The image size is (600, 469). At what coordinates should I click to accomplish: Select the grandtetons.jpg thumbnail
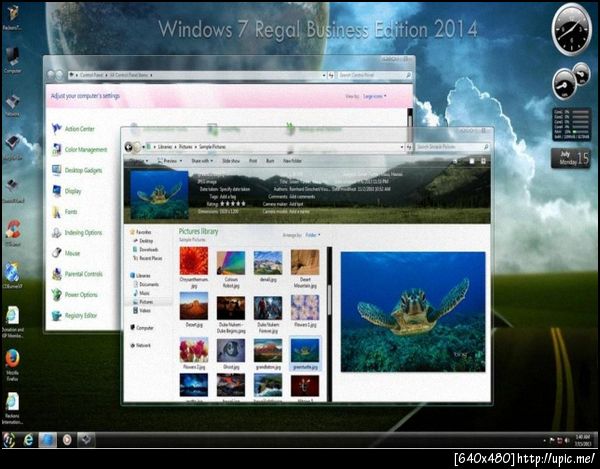pyautogui.click(x=268, y=354)
